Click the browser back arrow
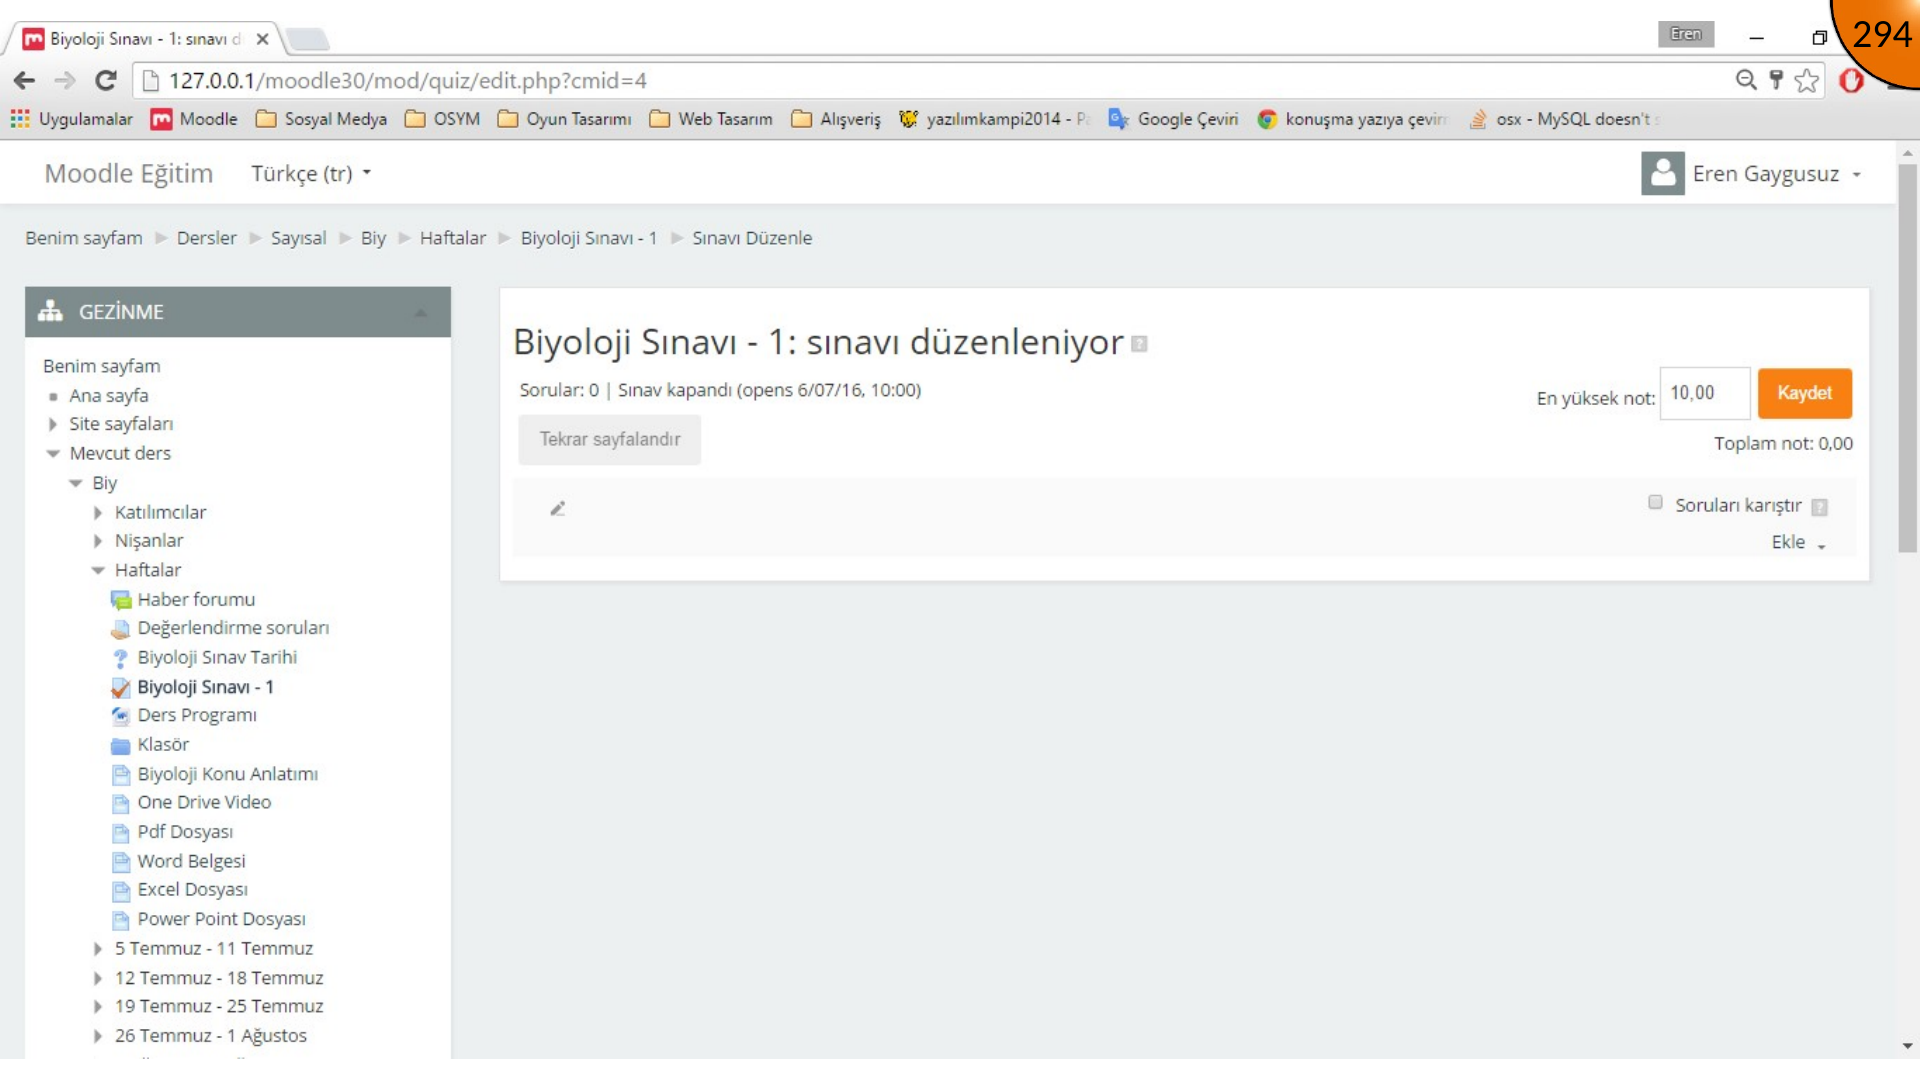 pyautogui.click(x=25, y=81)
